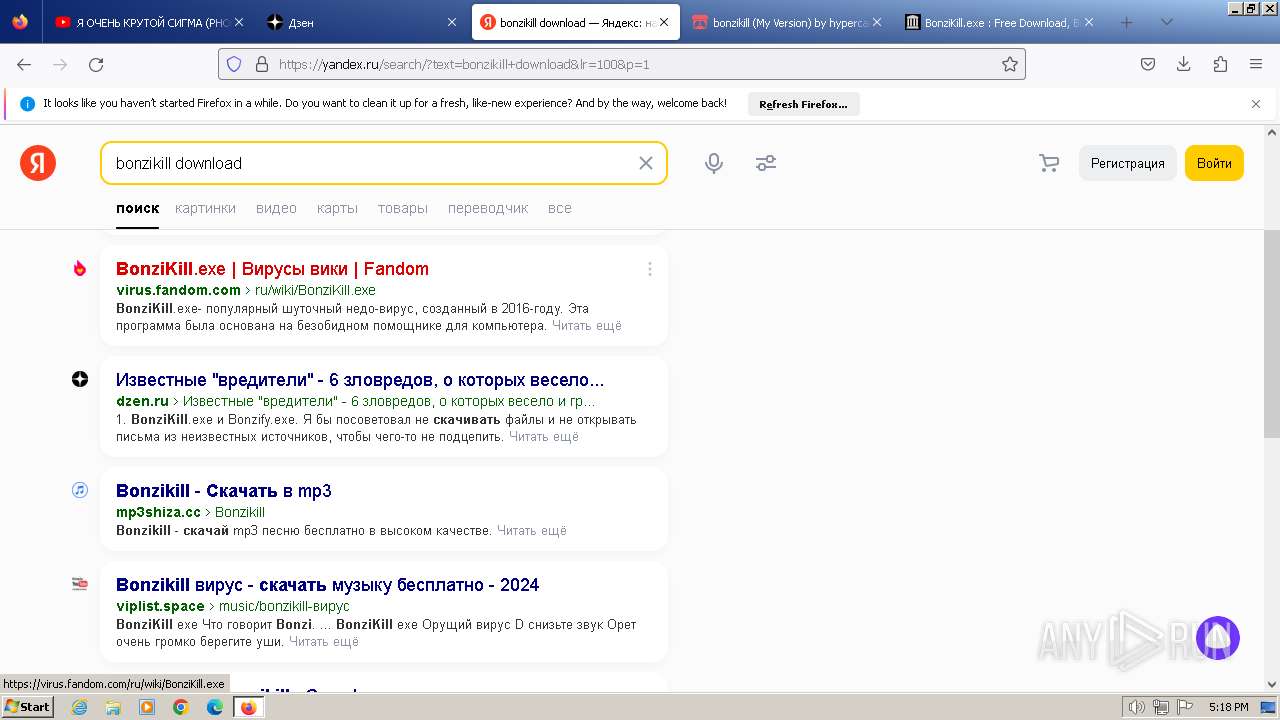Click the page vertical scrollbar thumb
1280x720 pixels.
(1272, 333)
